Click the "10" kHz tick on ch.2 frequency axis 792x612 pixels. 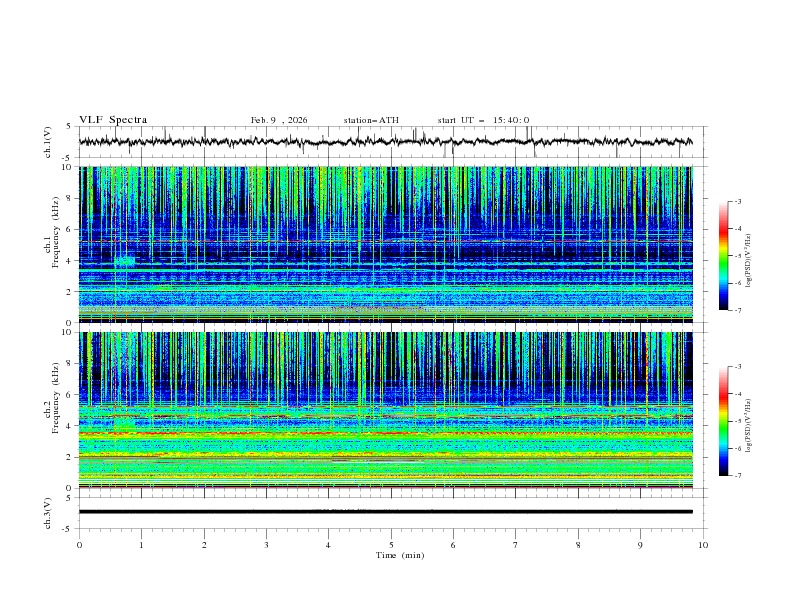[x=68, y=332]
